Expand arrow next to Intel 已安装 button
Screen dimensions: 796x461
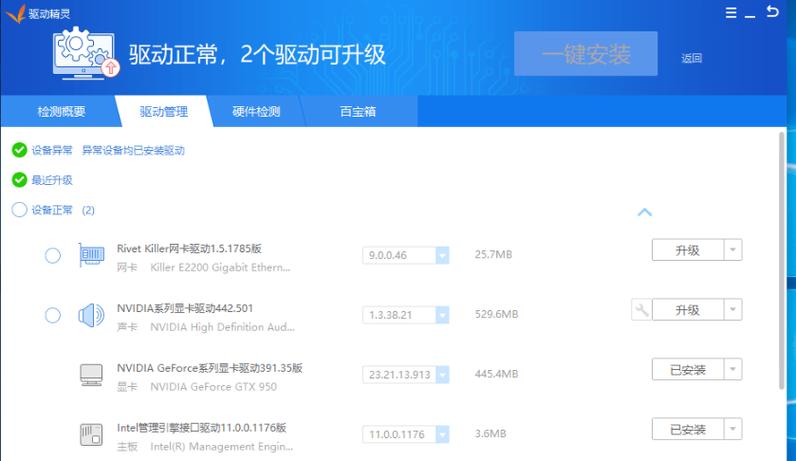point(733,430)
